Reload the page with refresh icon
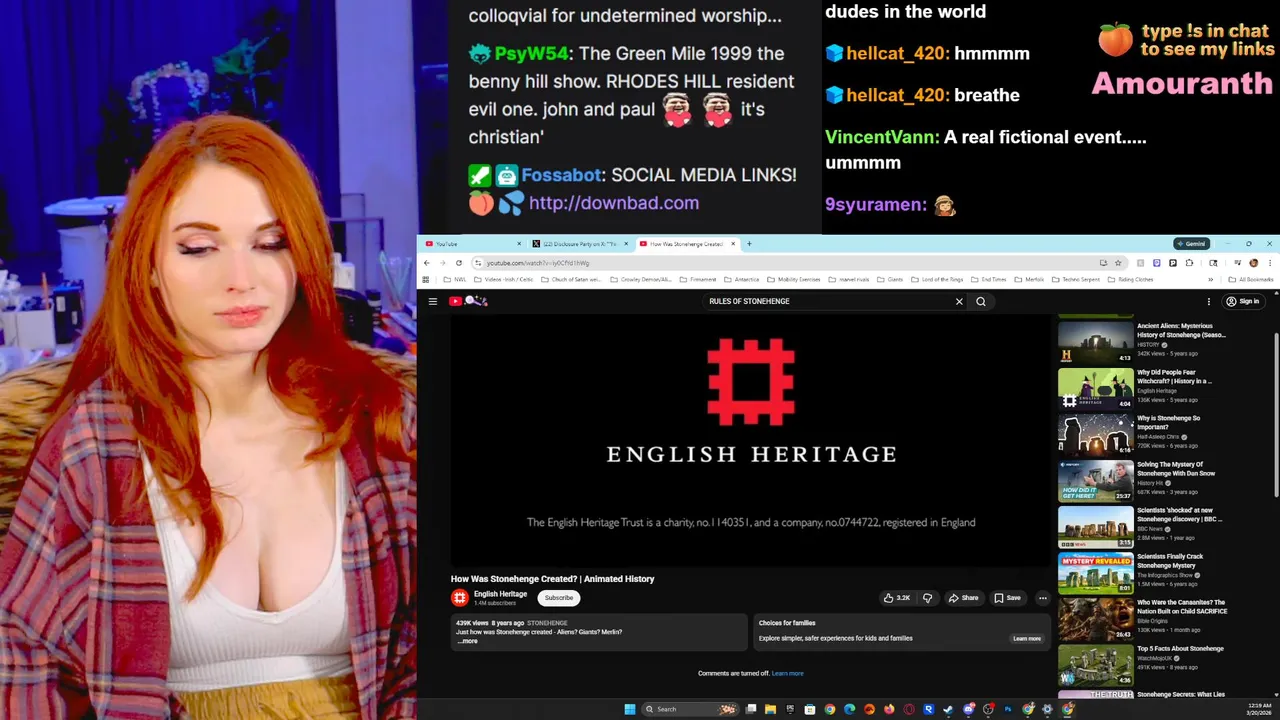Screen dimensions: 1280x720 (459, 263)
